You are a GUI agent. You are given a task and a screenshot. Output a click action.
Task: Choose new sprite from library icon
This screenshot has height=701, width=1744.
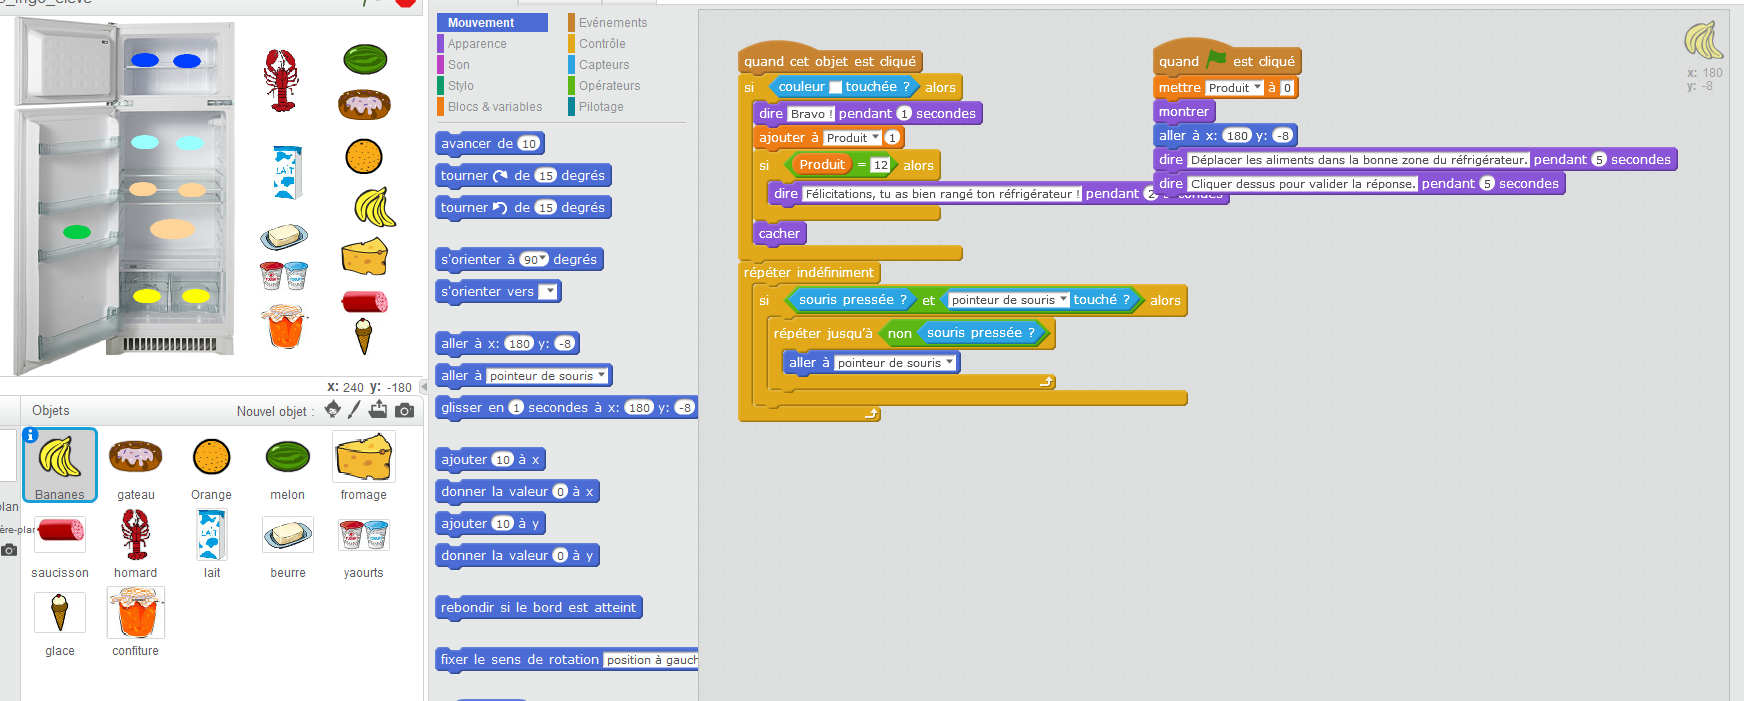pyautogui.click(x=333, y=409)
